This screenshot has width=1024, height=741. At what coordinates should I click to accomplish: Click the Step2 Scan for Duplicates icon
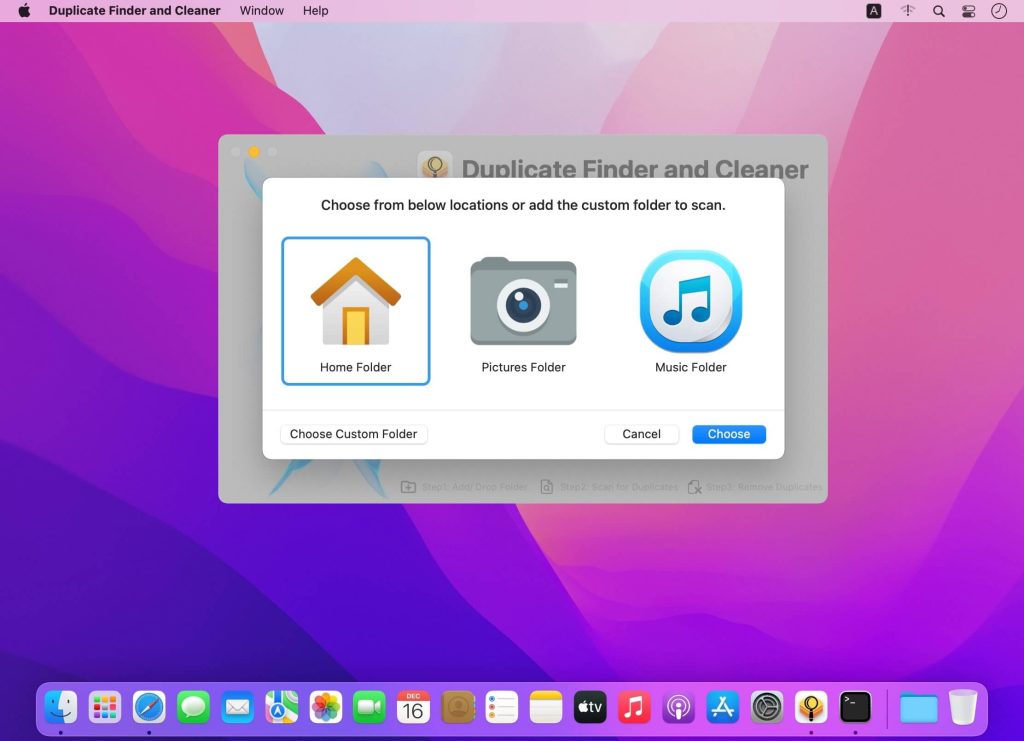(x=546, y=486)
